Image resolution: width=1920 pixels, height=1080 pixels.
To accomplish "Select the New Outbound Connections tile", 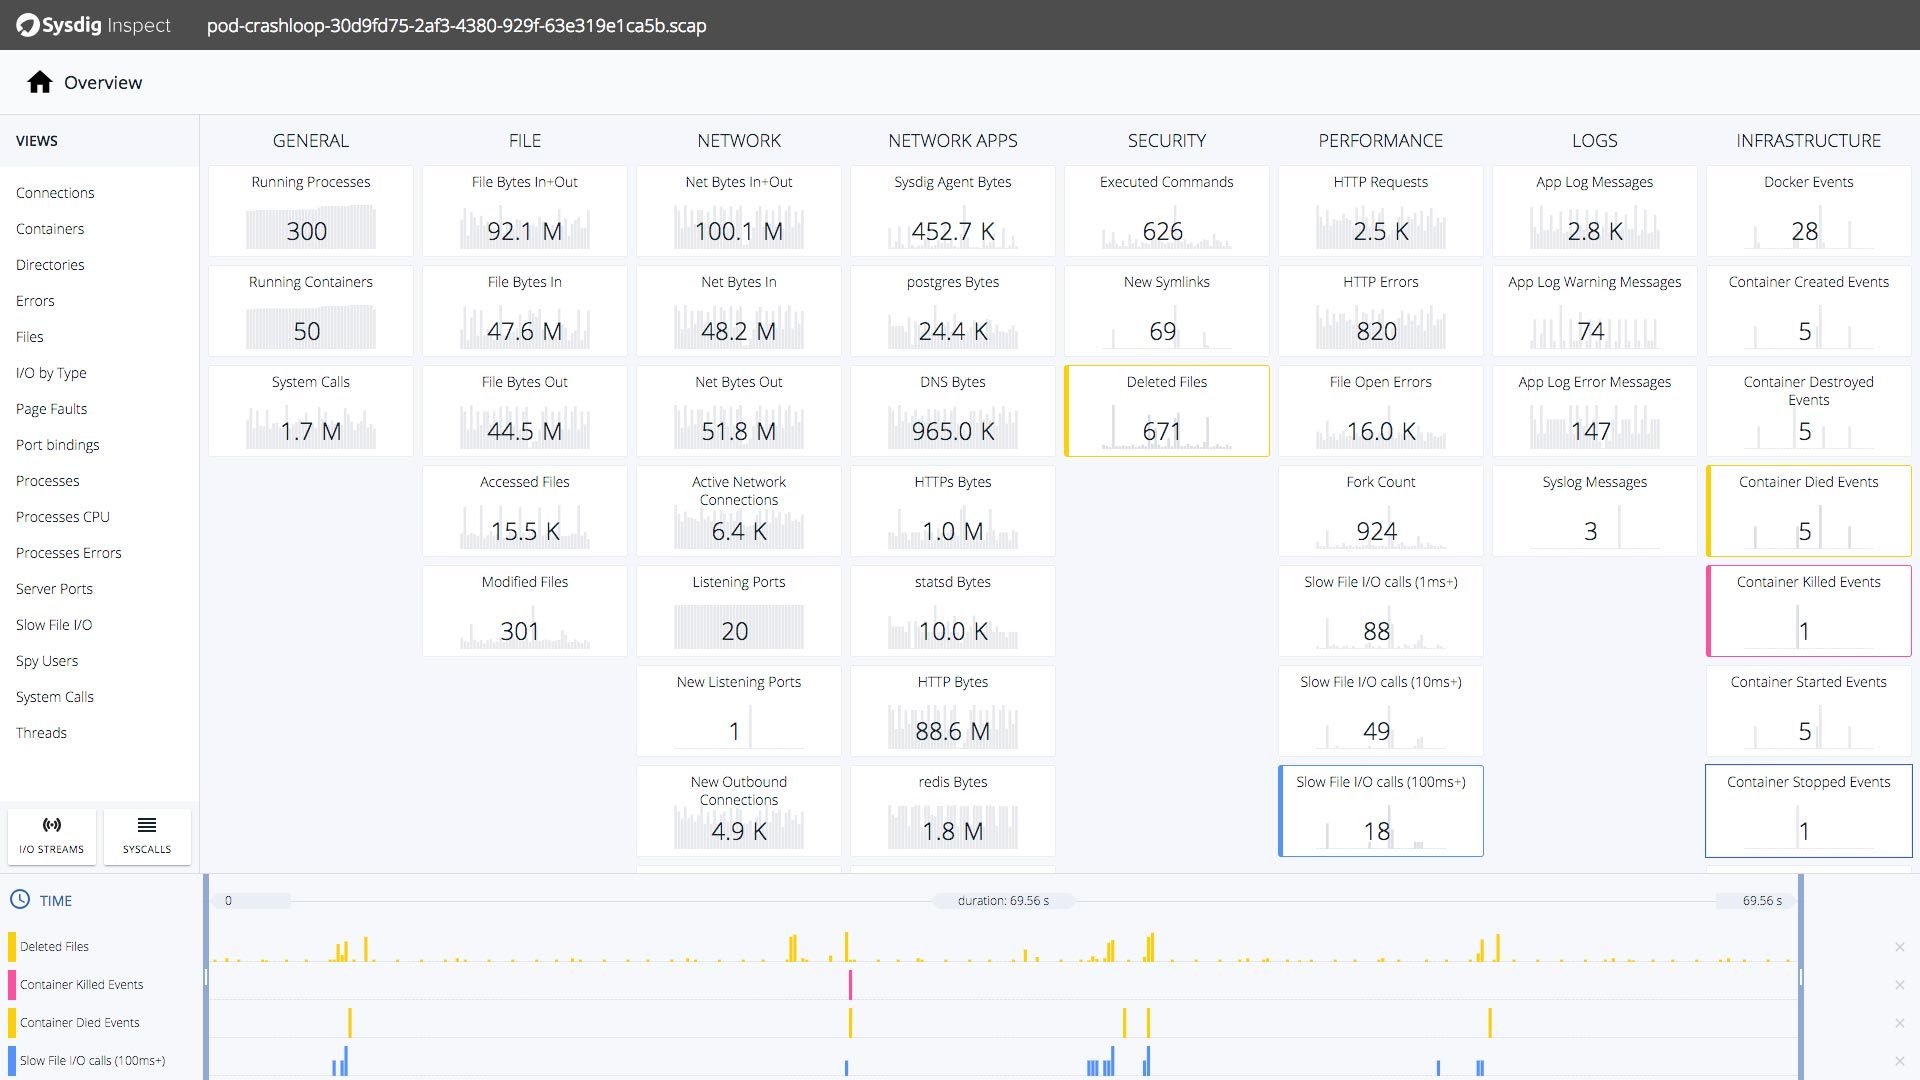I will click(738, 811).
